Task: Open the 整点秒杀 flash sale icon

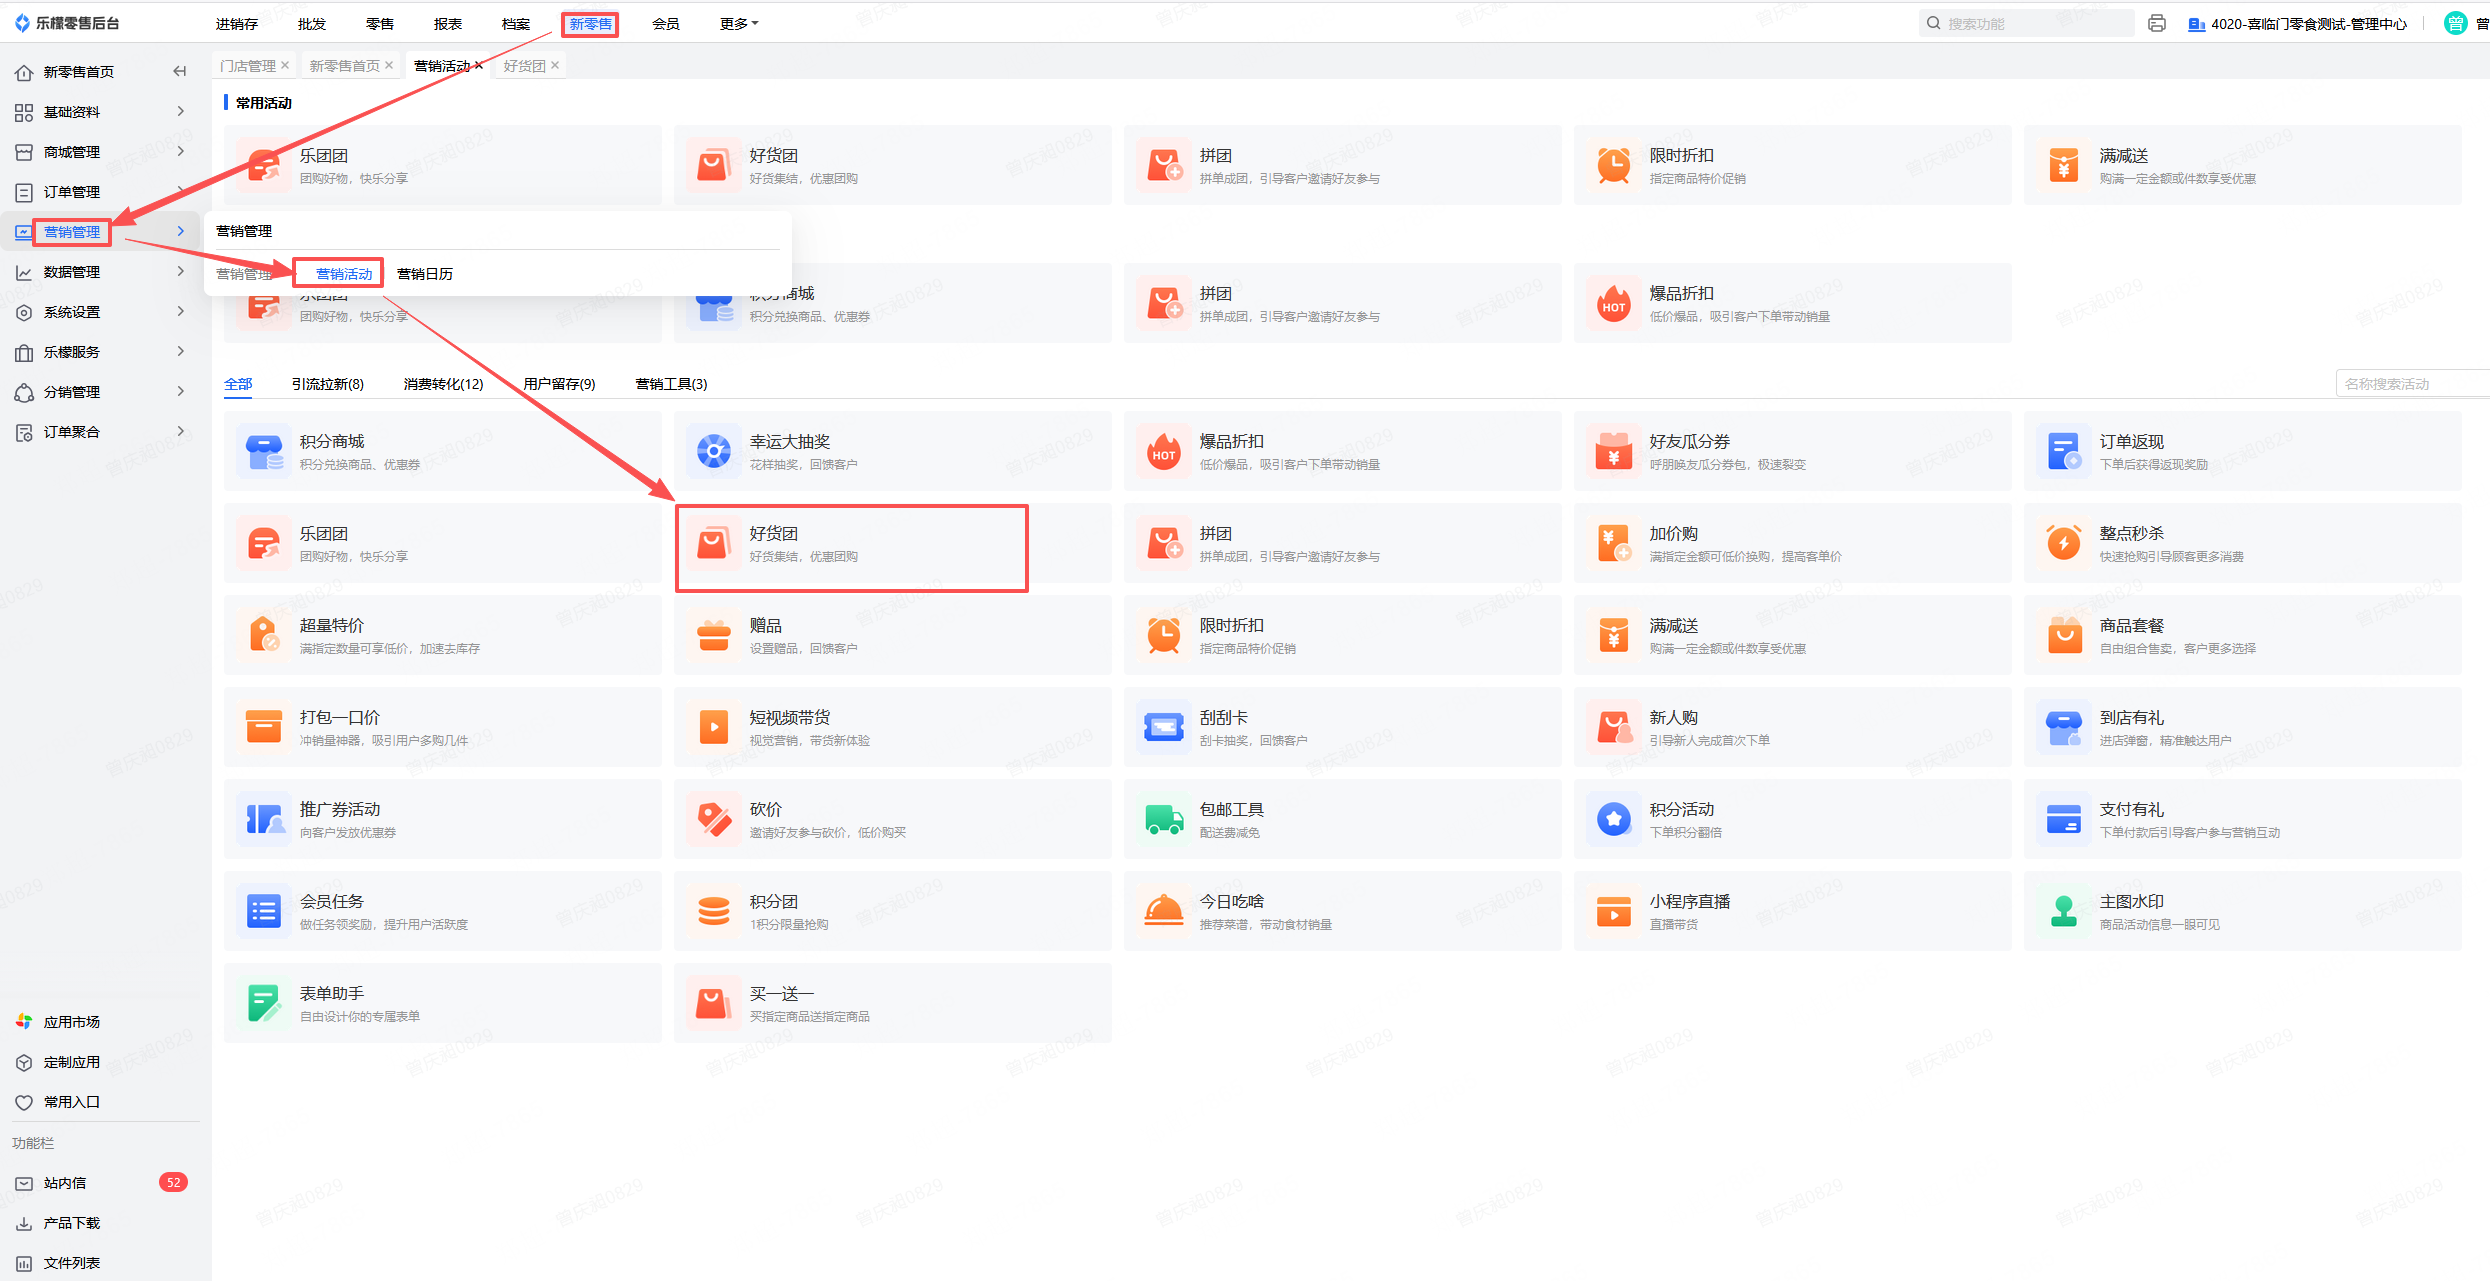Action: point(2064,544)
